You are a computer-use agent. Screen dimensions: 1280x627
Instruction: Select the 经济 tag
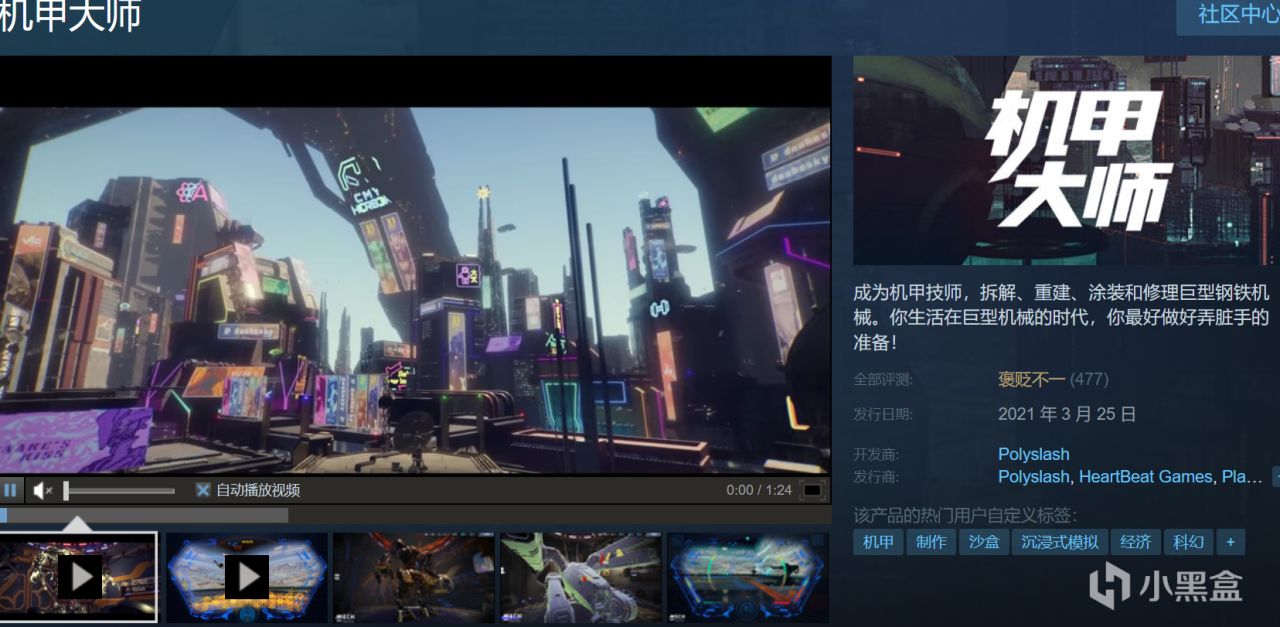[x=1135, y=542]
